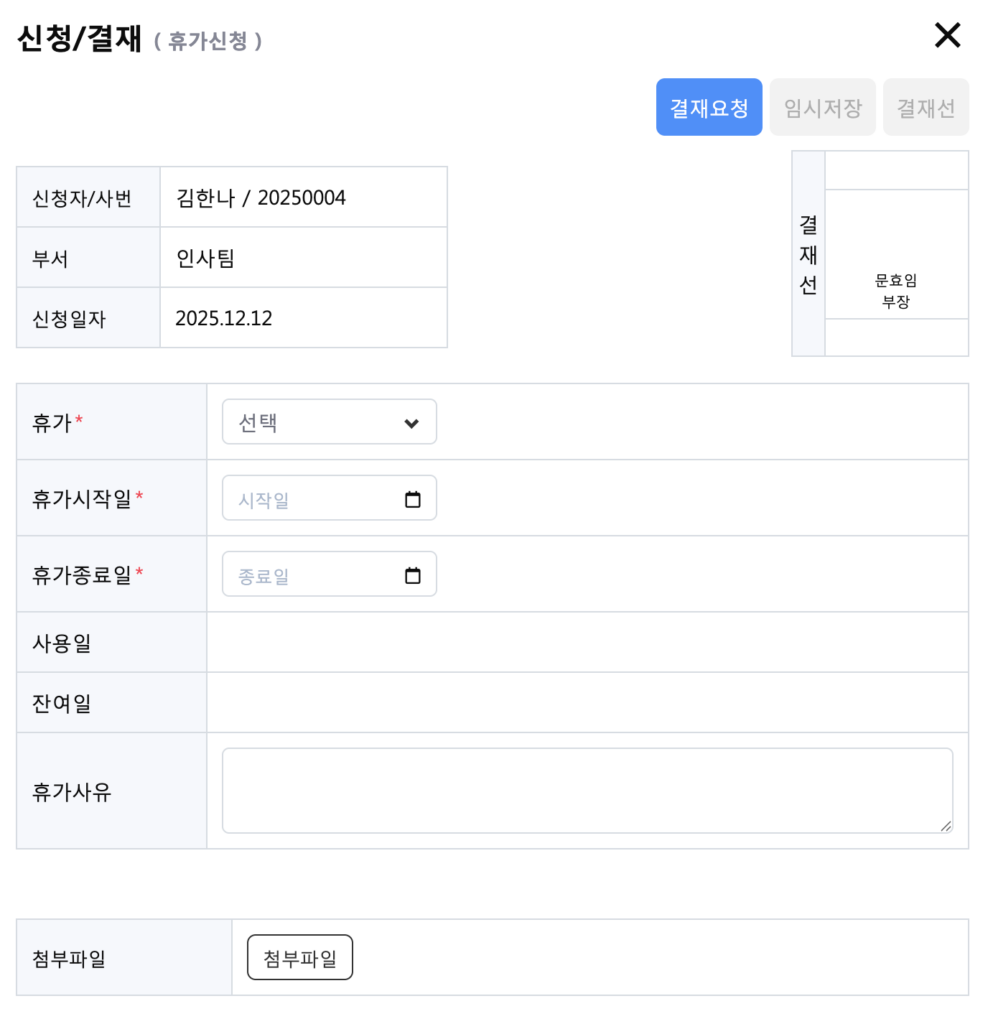Grab the resize handle of 휴가사유 textarea
The width and height of the screenshot is (988, 1024).
coord(946,826)
